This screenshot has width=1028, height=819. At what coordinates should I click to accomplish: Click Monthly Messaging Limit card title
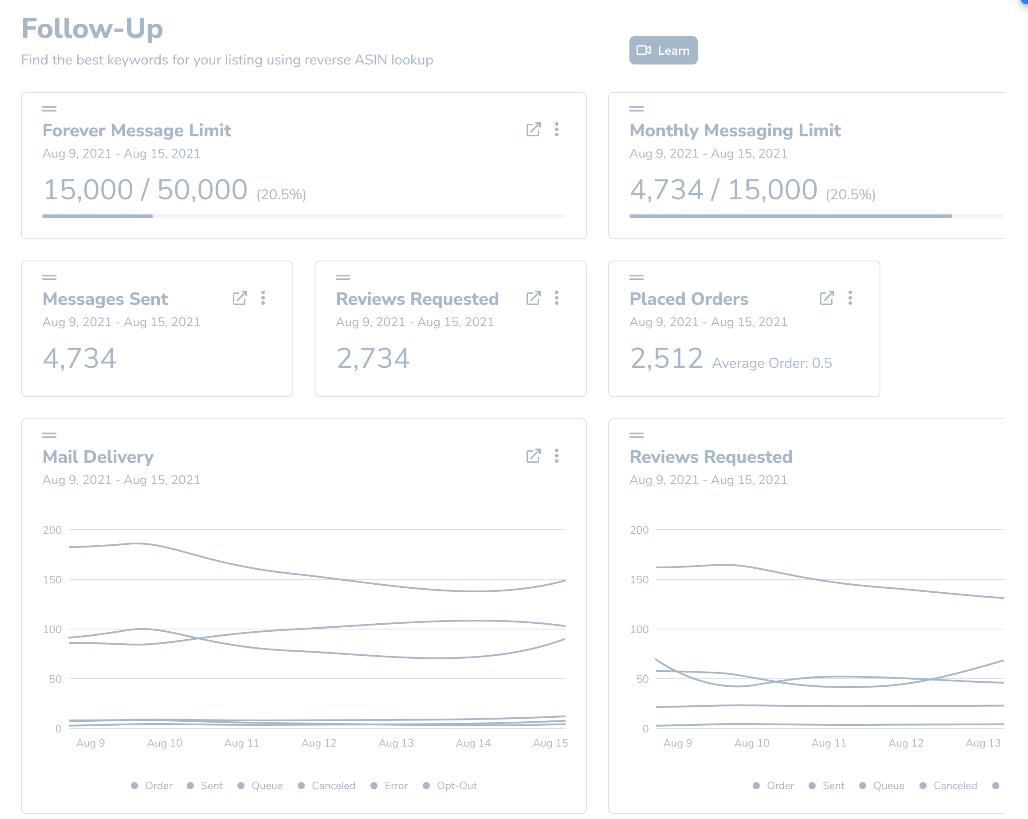(x=735, y=130)
